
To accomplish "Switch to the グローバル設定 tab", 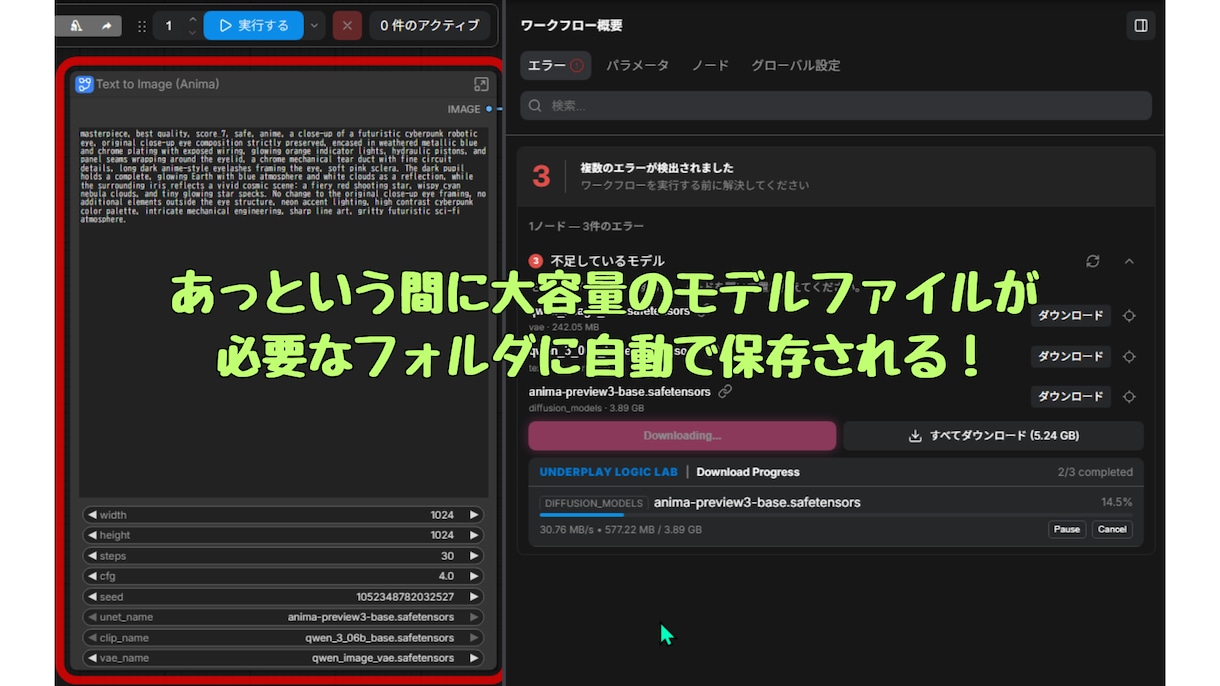I will 796,65.
